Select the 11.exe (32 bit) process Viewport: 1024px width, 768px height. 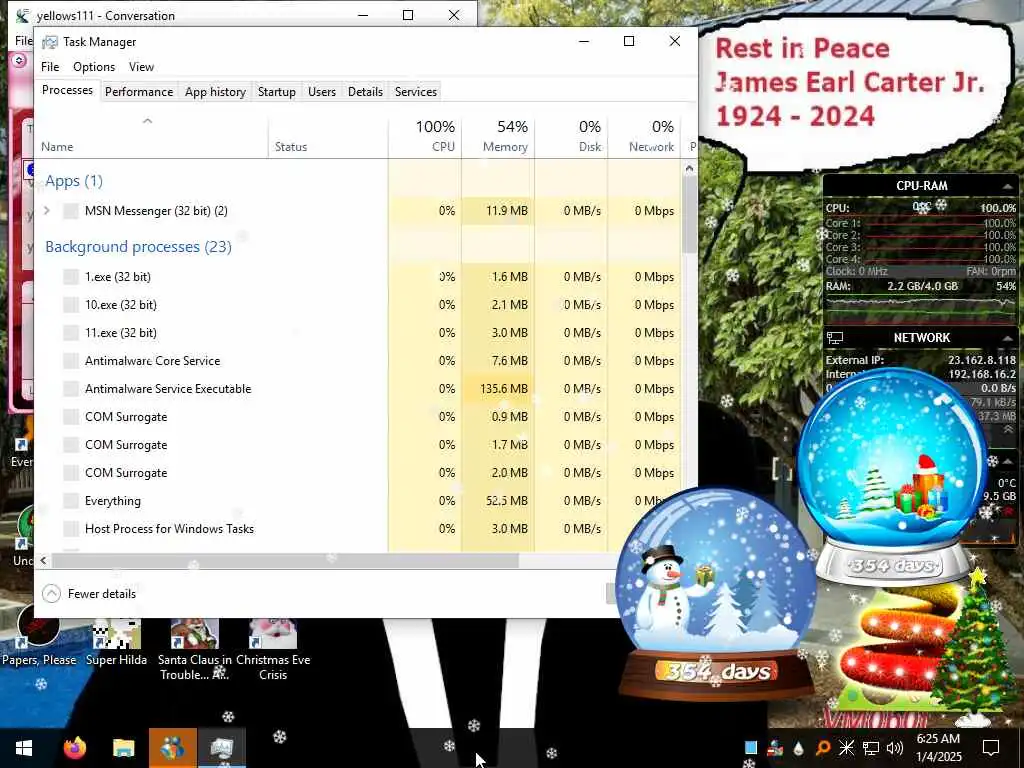(x=358, y=333)
